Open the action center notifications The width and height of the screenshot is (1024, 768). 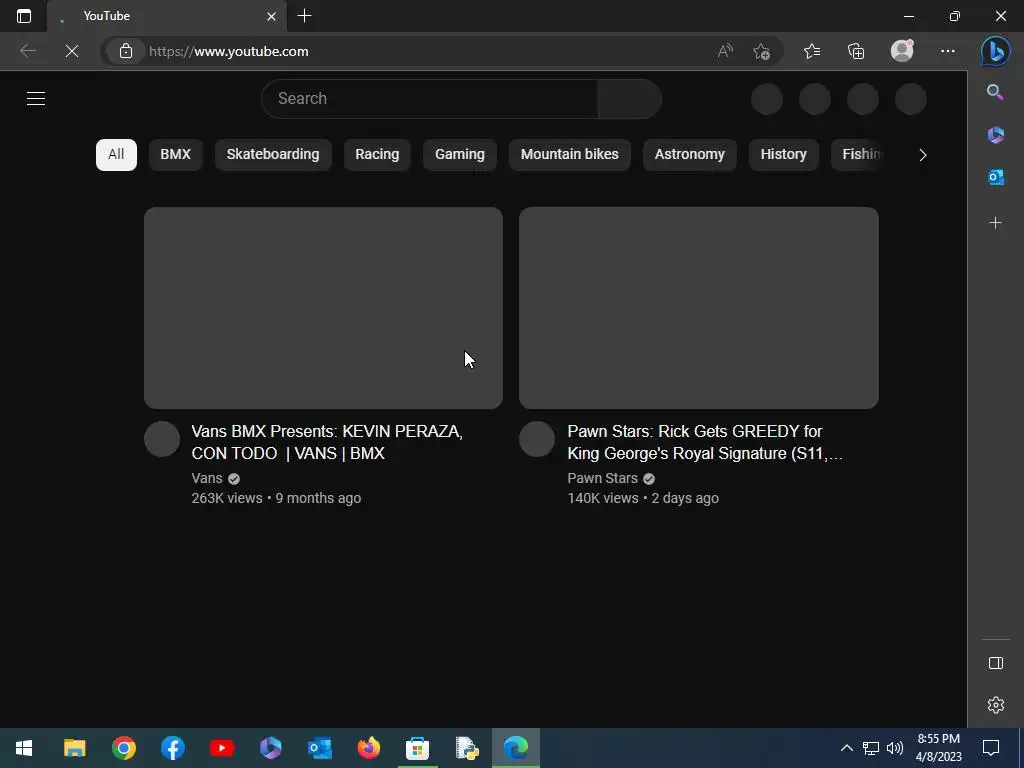click(x=991, y=748)
